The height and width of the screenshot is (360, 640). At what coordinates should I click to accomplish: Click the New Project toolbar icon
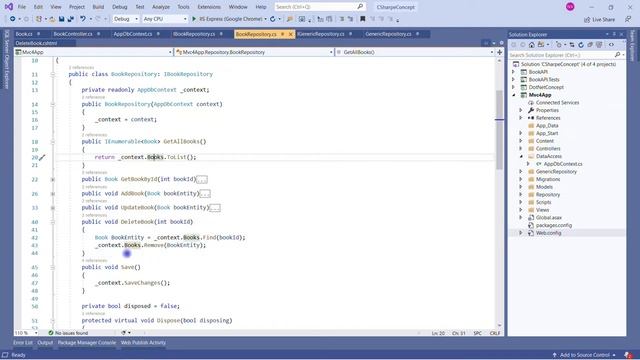39,19
